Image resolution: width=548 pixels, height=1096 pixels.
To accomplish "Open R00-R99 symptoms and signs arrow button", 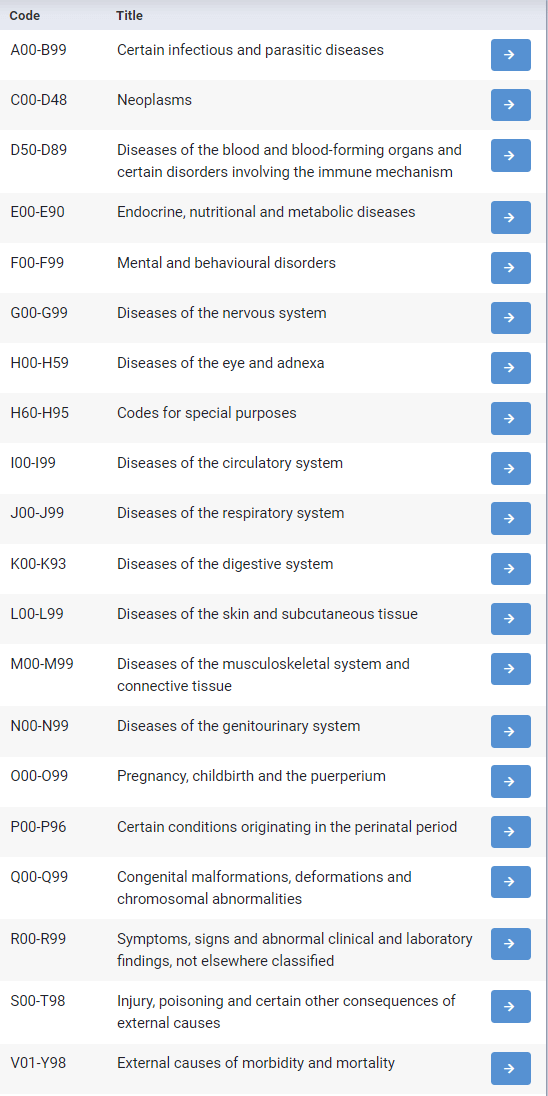I will click(510, 944).
